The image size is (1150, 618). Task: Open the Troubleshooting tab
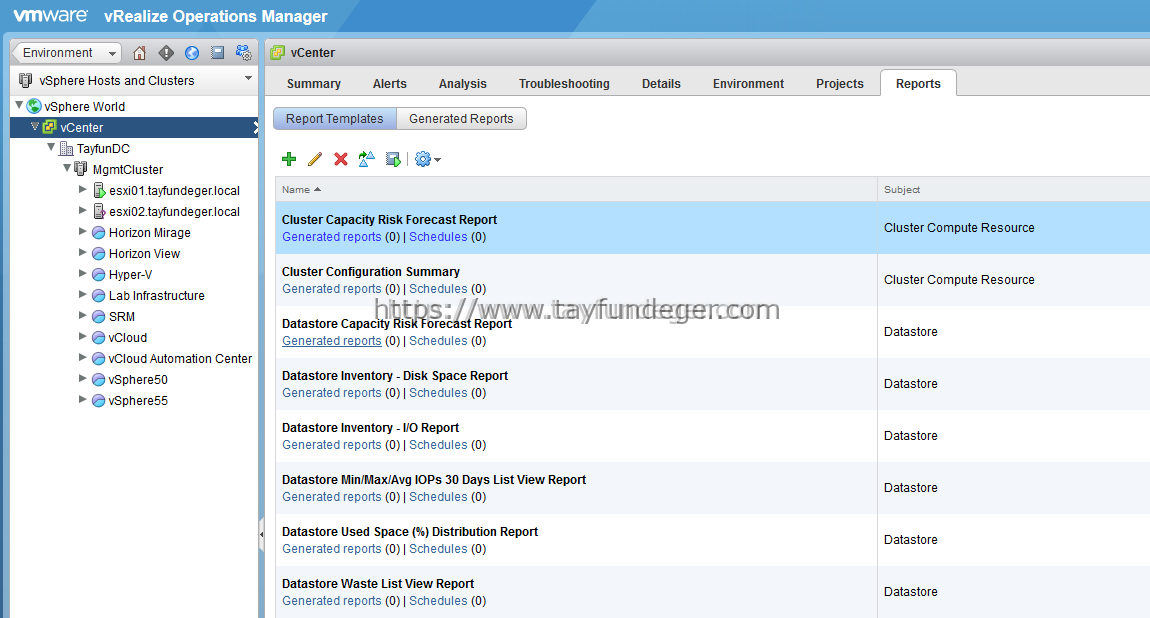564,84
